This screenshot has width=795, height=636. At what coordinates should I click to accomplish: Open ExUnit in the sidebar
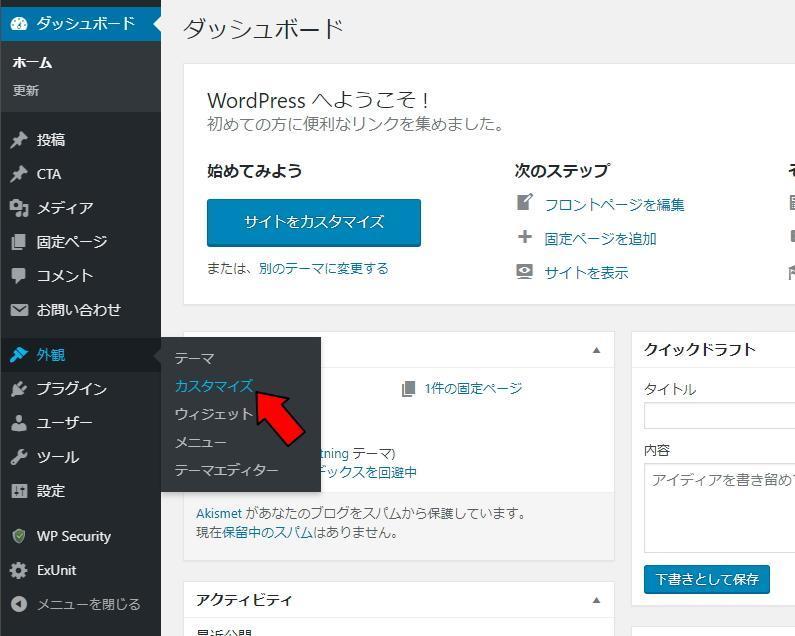click(81, 570)
